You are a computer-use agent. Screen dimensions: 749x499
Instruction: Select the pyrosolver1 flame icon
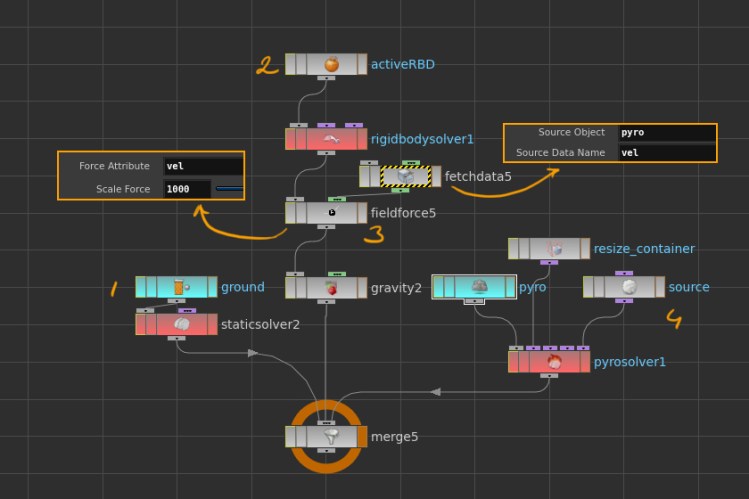pos(554,362)
